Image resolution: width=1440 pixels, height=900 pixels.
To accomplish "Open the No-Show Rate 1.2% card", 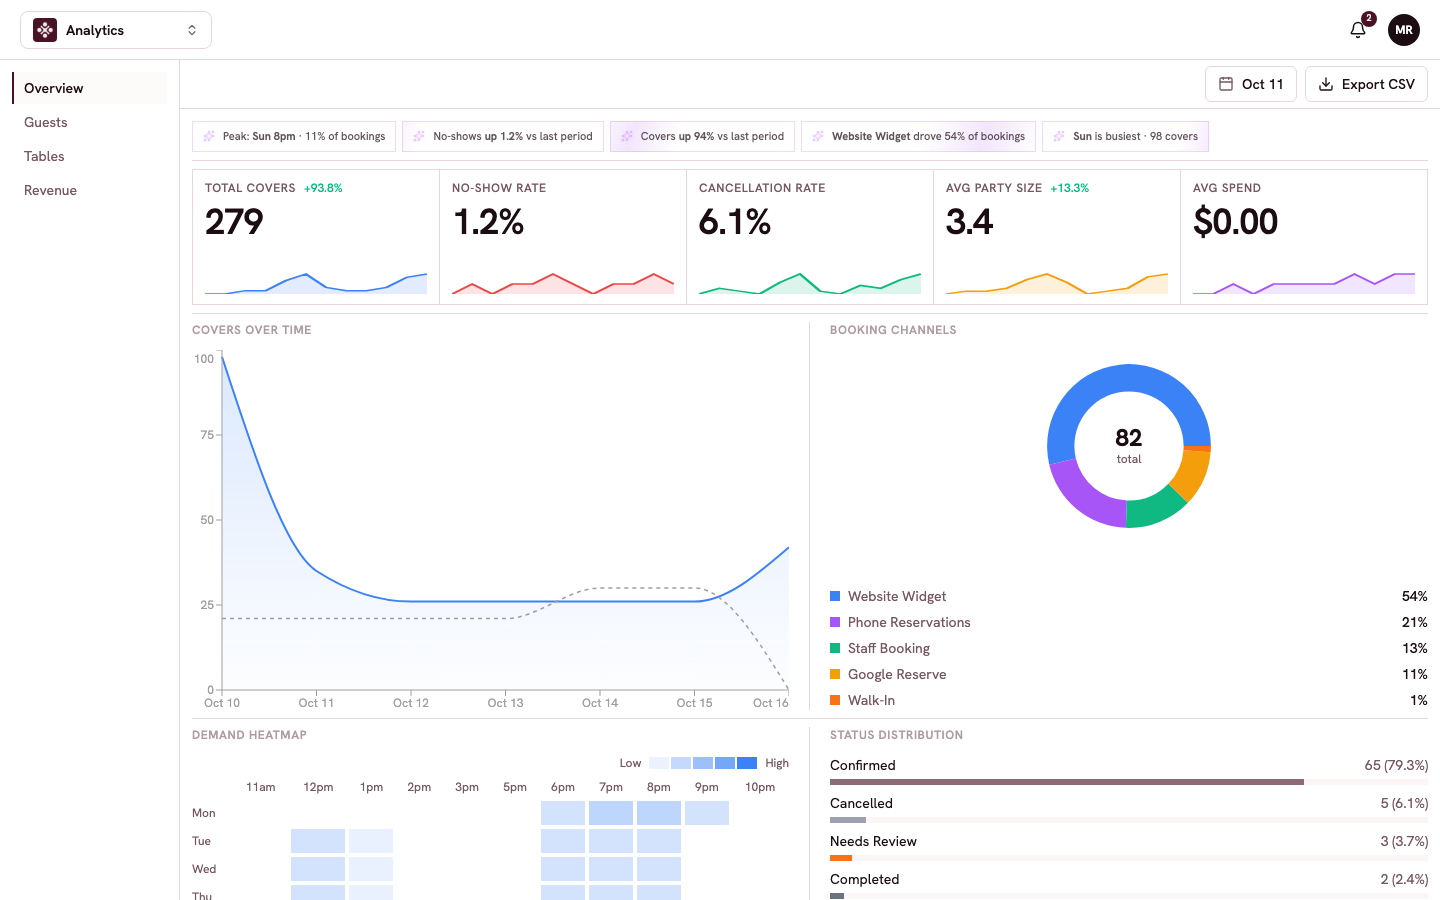I will tap(563, 237).
